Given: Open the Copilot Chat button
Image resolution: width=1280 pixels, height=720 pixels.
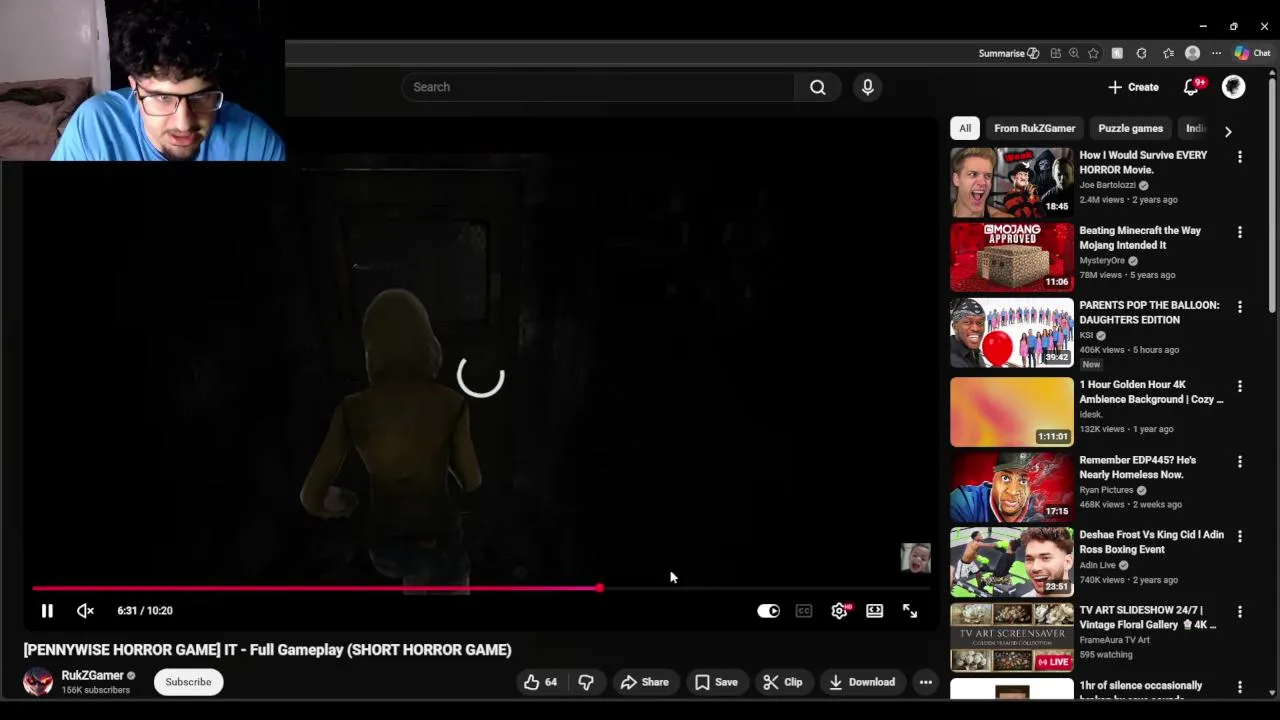Looking at the screenshot, I should click(x=1252, y=54).
